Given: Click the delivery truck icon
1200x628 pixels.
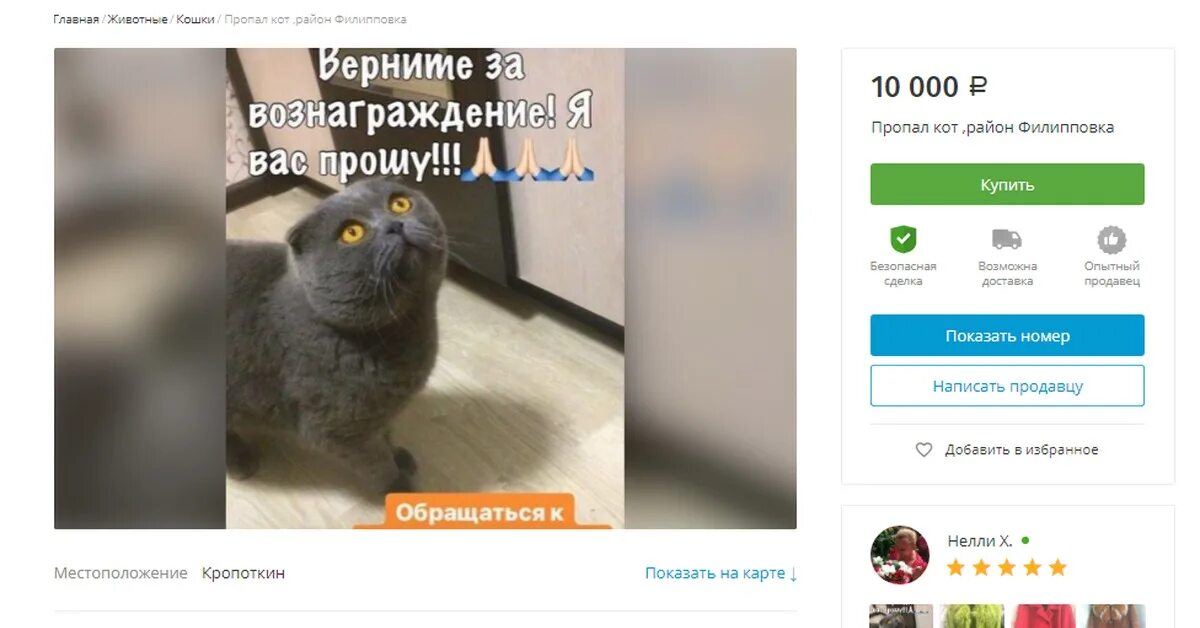Looking at the screenshot, I should point(1007,239).
